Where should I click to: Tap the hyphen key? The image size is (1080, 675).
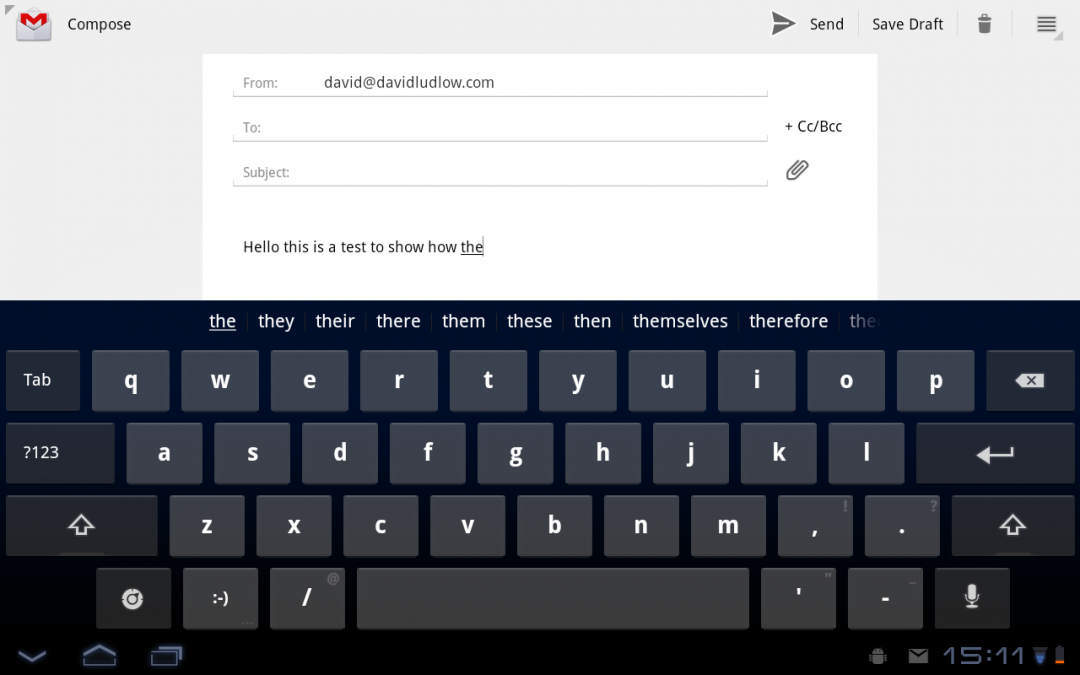click(885, 599)
